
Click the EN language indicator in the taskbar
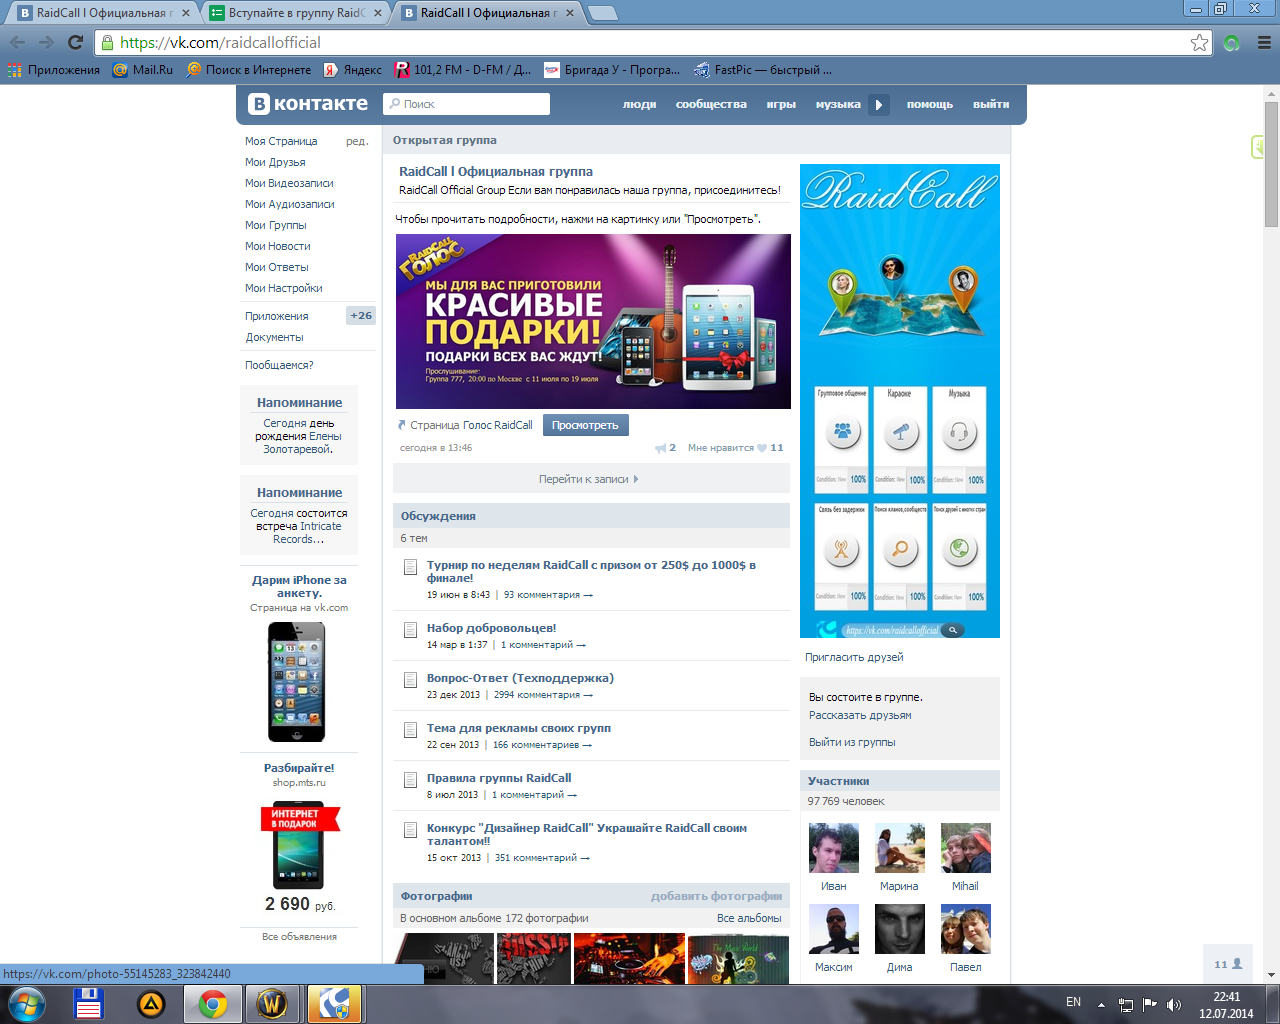(x=1073, y=1002)
